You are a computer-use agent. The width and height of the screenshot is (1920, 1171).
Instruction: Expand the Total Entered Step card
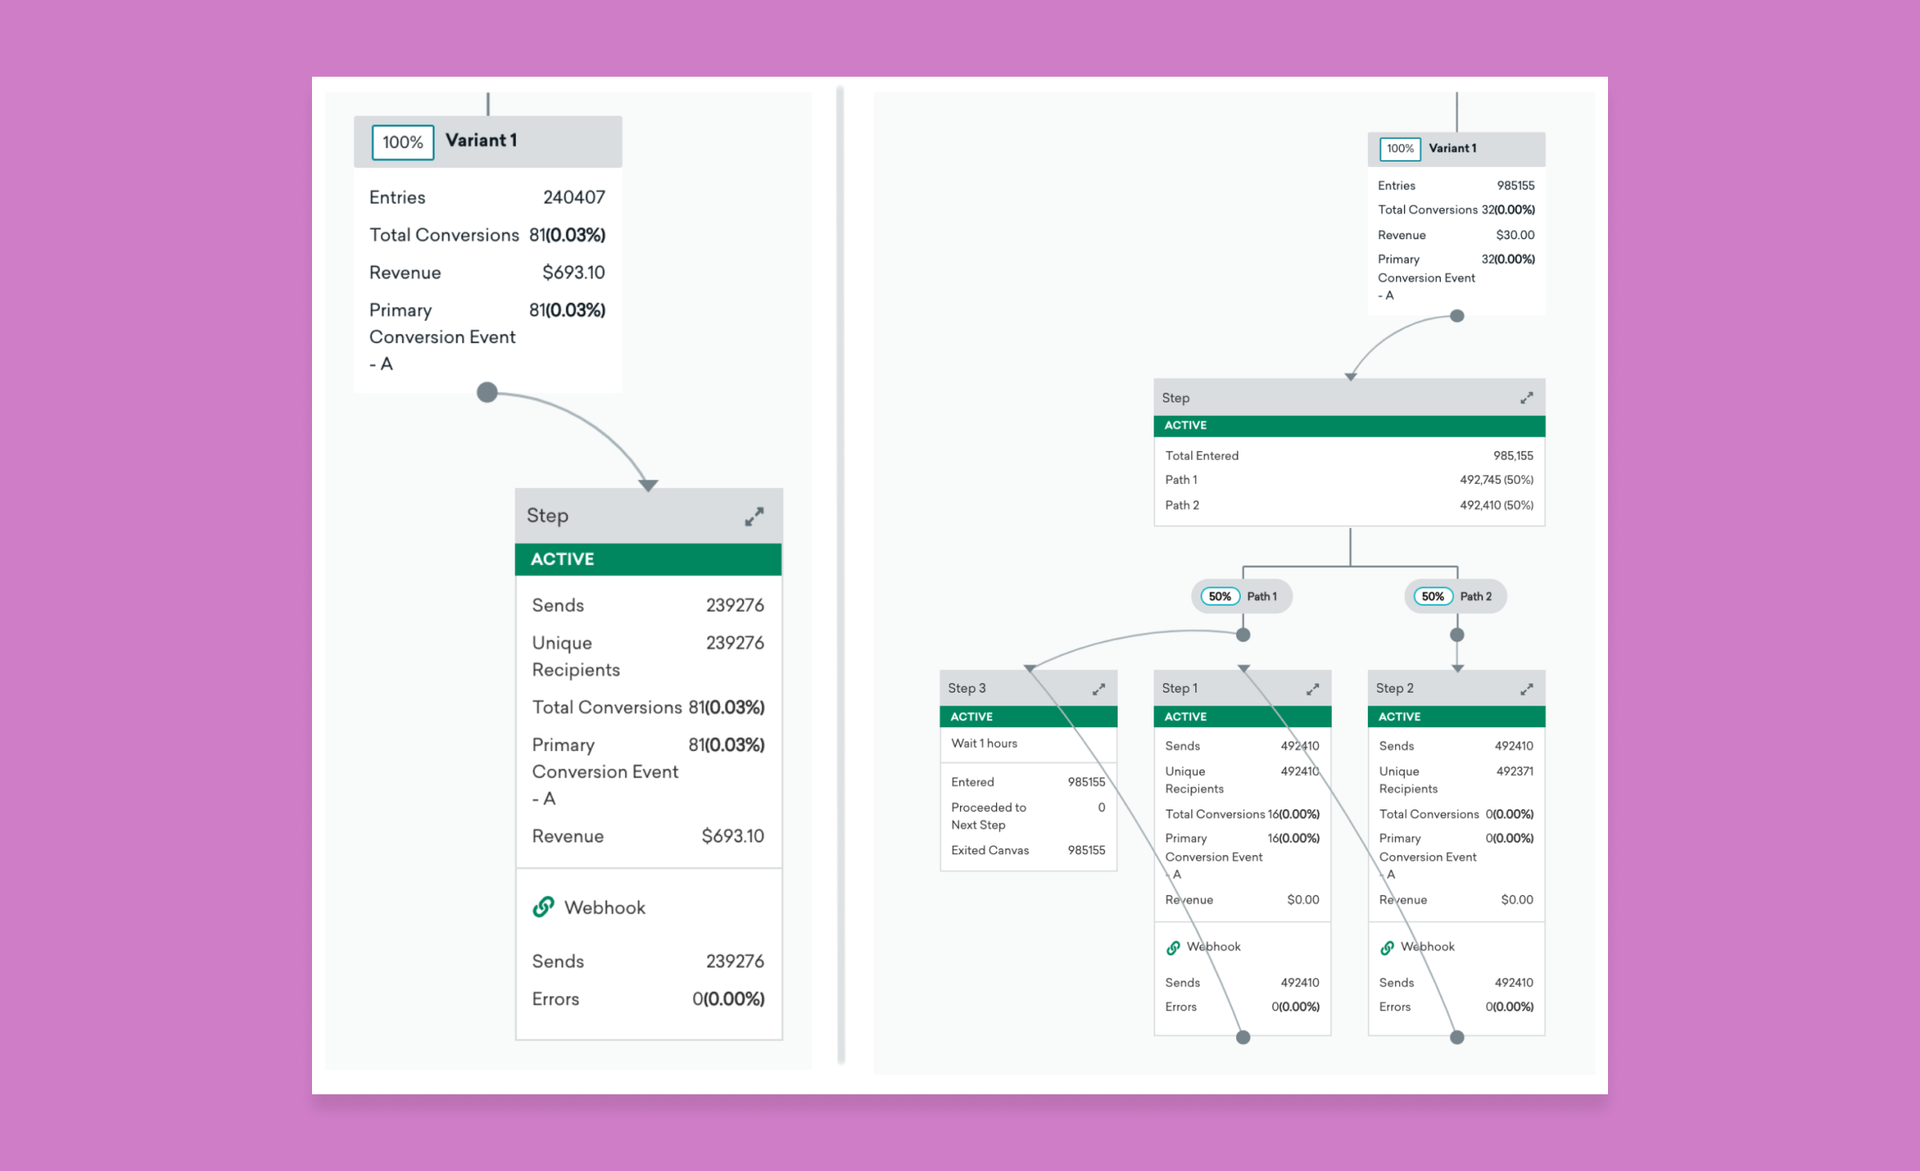coord(1526,398)
